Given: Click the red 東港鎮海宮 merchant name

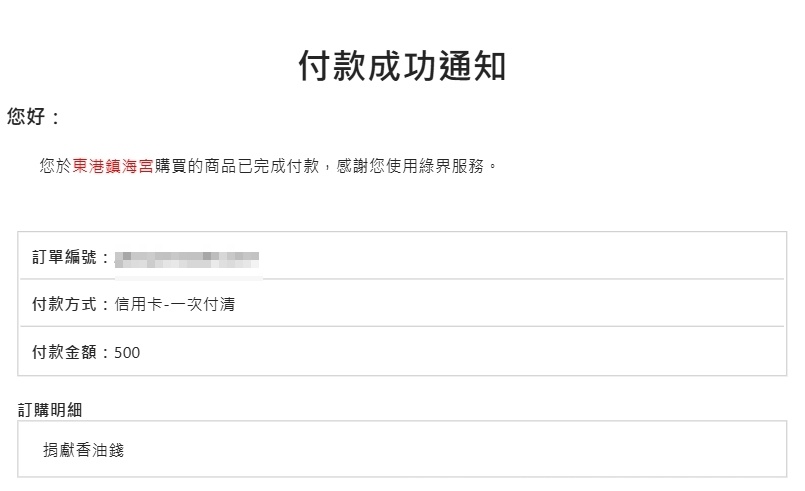Looking at the screenshot, I should (x=113, y=166).
